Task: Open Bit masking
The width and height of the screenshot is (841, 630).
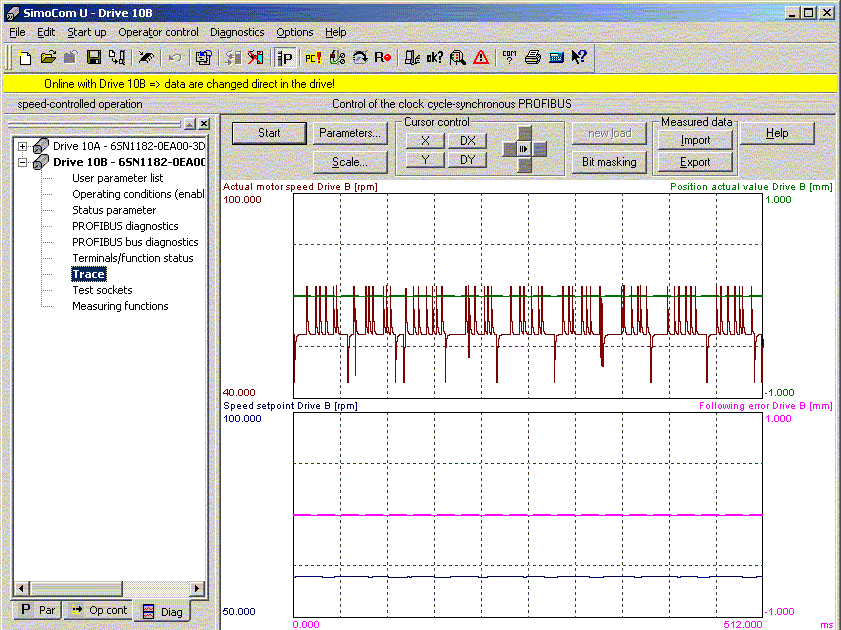Action: point(609,162)
